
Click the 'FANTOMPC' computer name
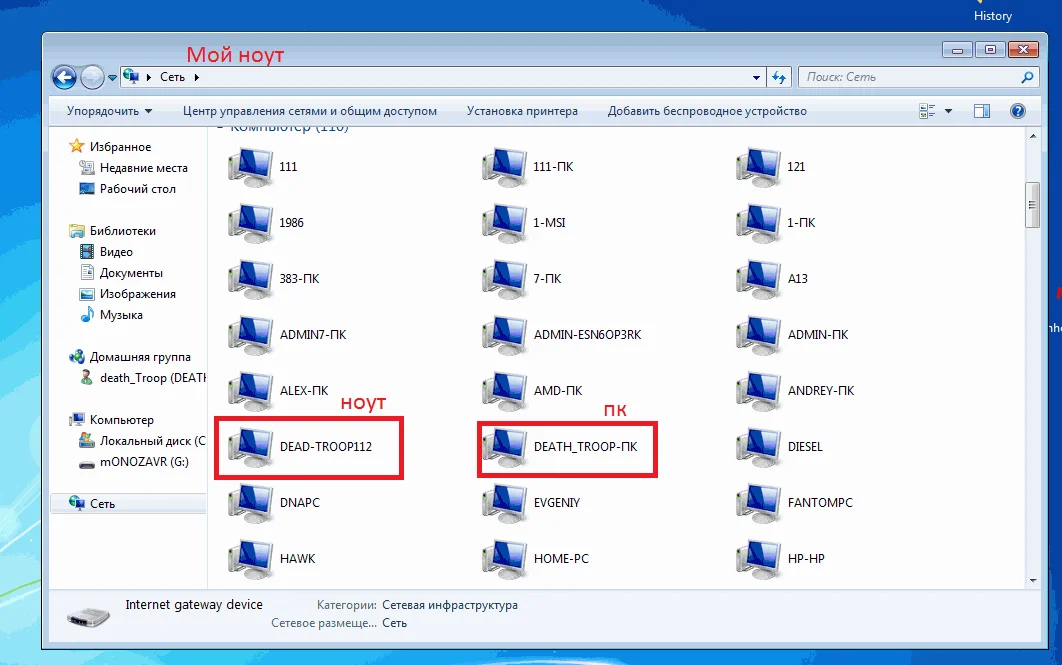pos(820,503)
